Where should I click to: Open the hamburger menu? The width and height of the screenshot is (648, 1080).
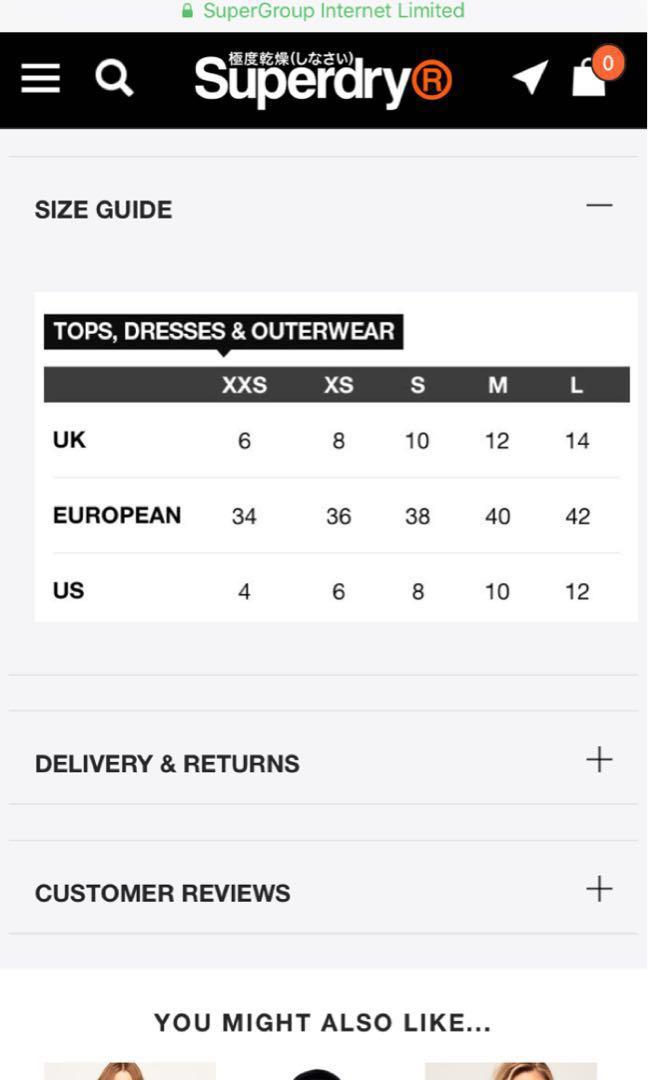41,78
